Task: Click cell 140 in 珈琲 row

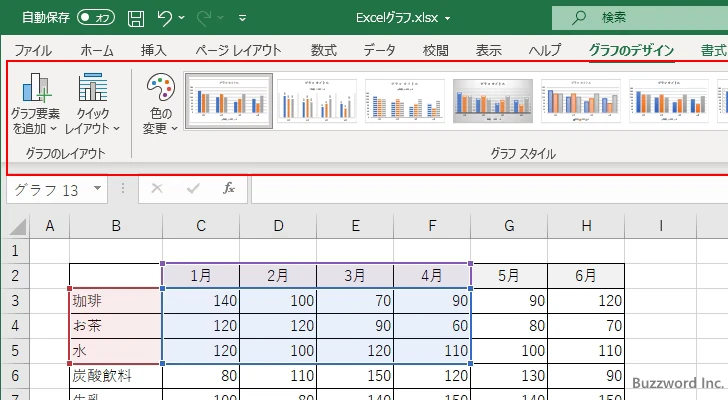Action: 201,301
